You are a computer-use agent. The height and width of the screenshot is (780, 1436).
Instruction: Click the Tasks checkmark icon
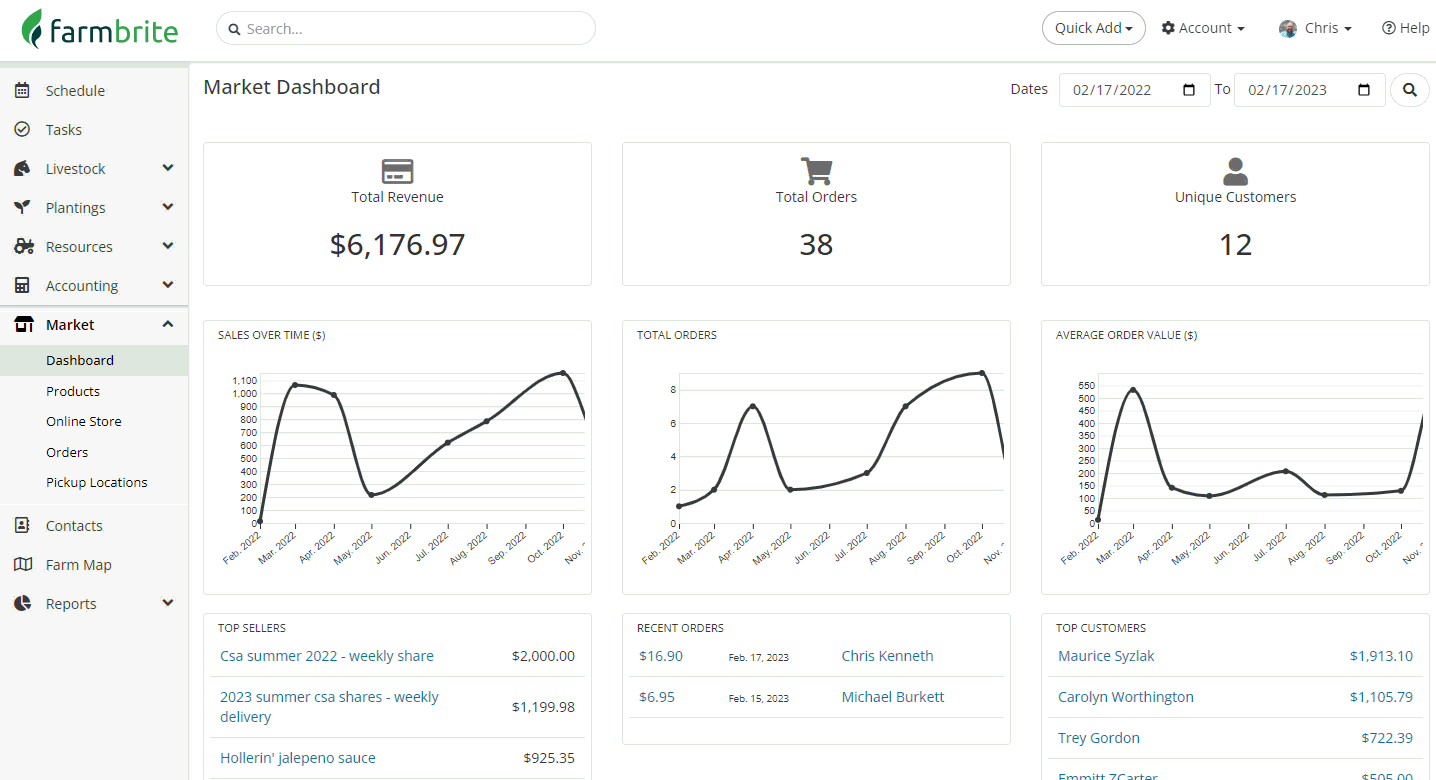pyautogui.click(x=22, y=130)
